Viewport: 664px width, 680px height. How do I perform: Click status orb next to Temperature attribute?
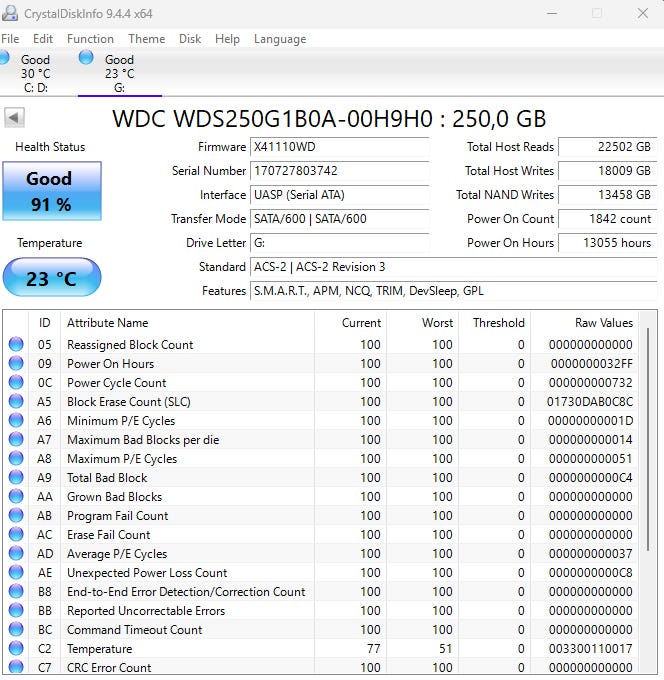click(x=16, y=649)
